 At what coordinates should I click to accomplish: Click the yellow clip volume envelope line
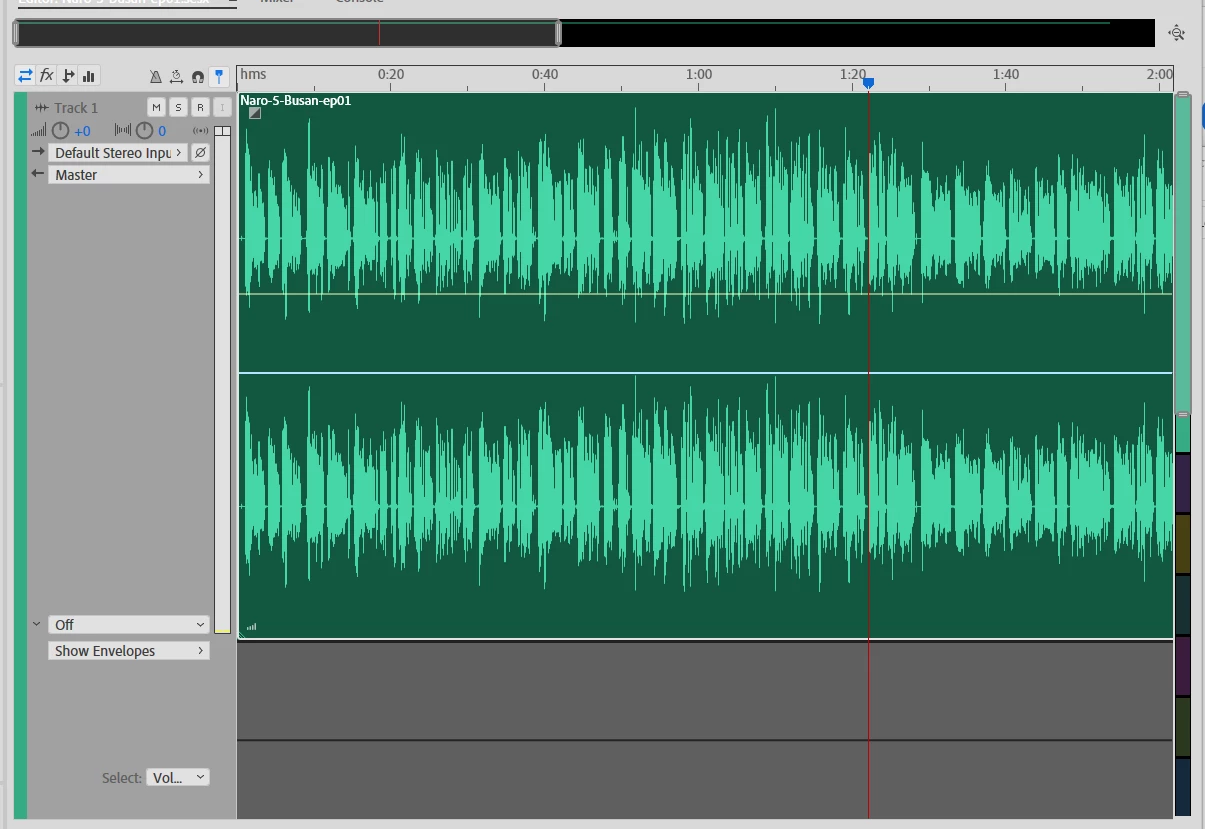(x=705, y=294)
